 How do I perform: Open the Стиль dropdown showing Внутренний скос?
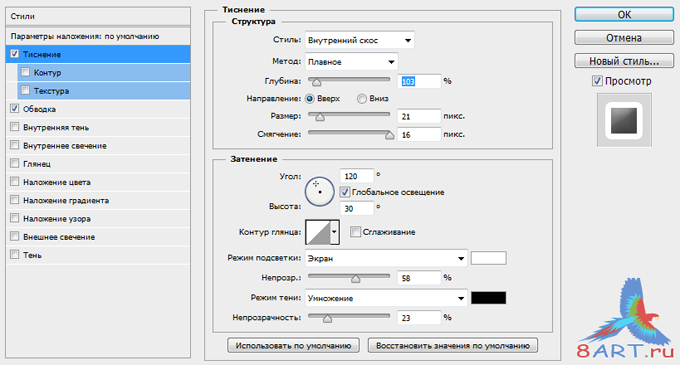click(360, 40)
